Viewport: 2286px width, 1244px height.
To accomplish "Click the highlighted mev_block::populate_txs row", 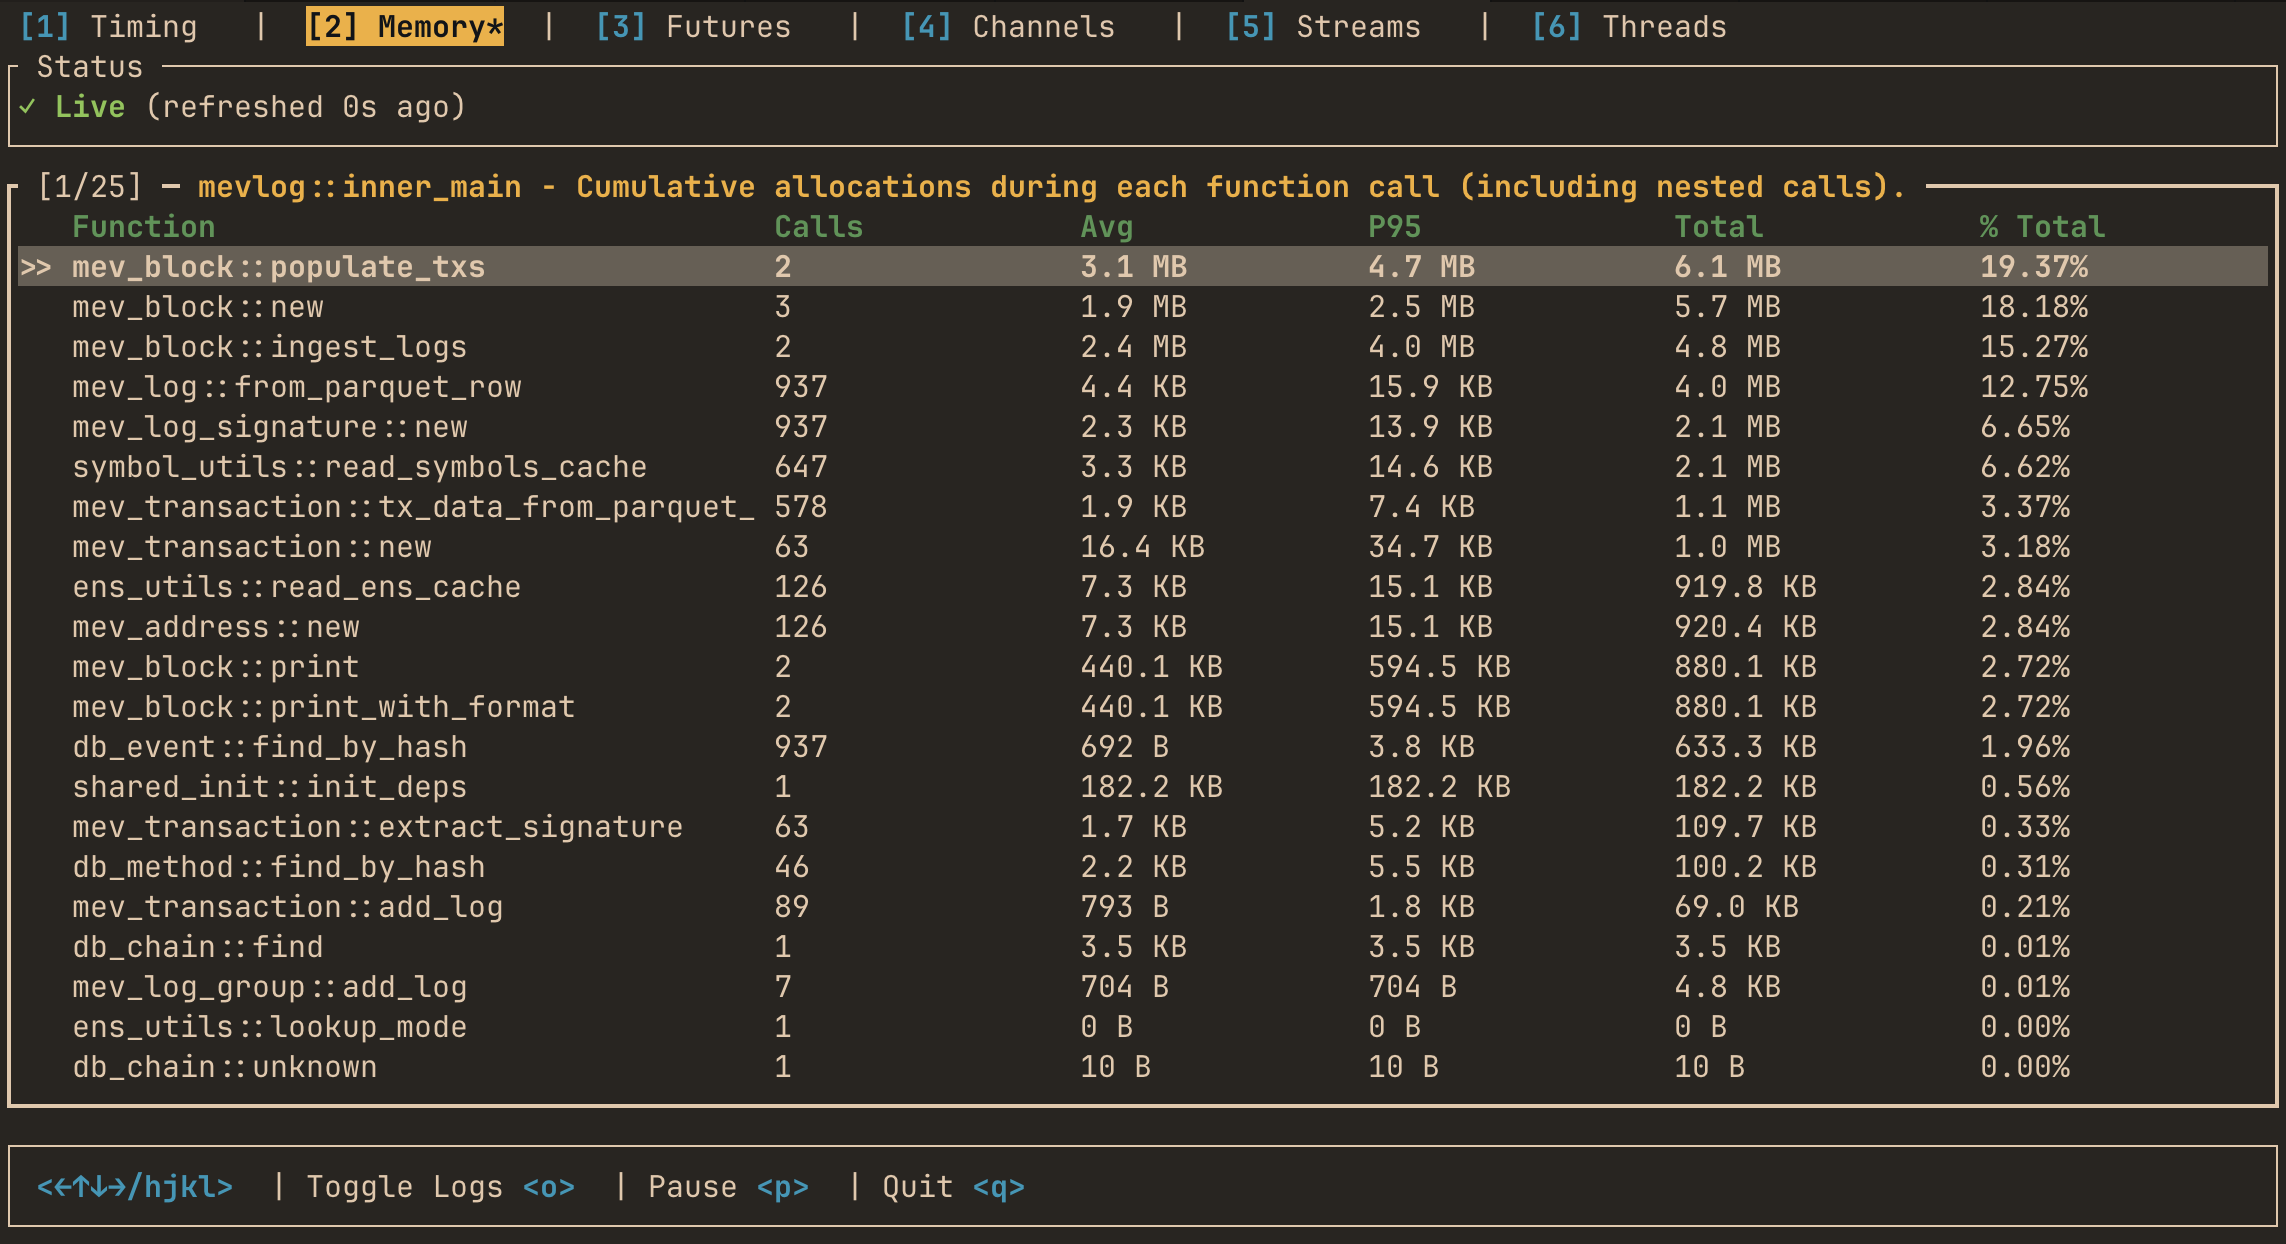I will point(278,266).
